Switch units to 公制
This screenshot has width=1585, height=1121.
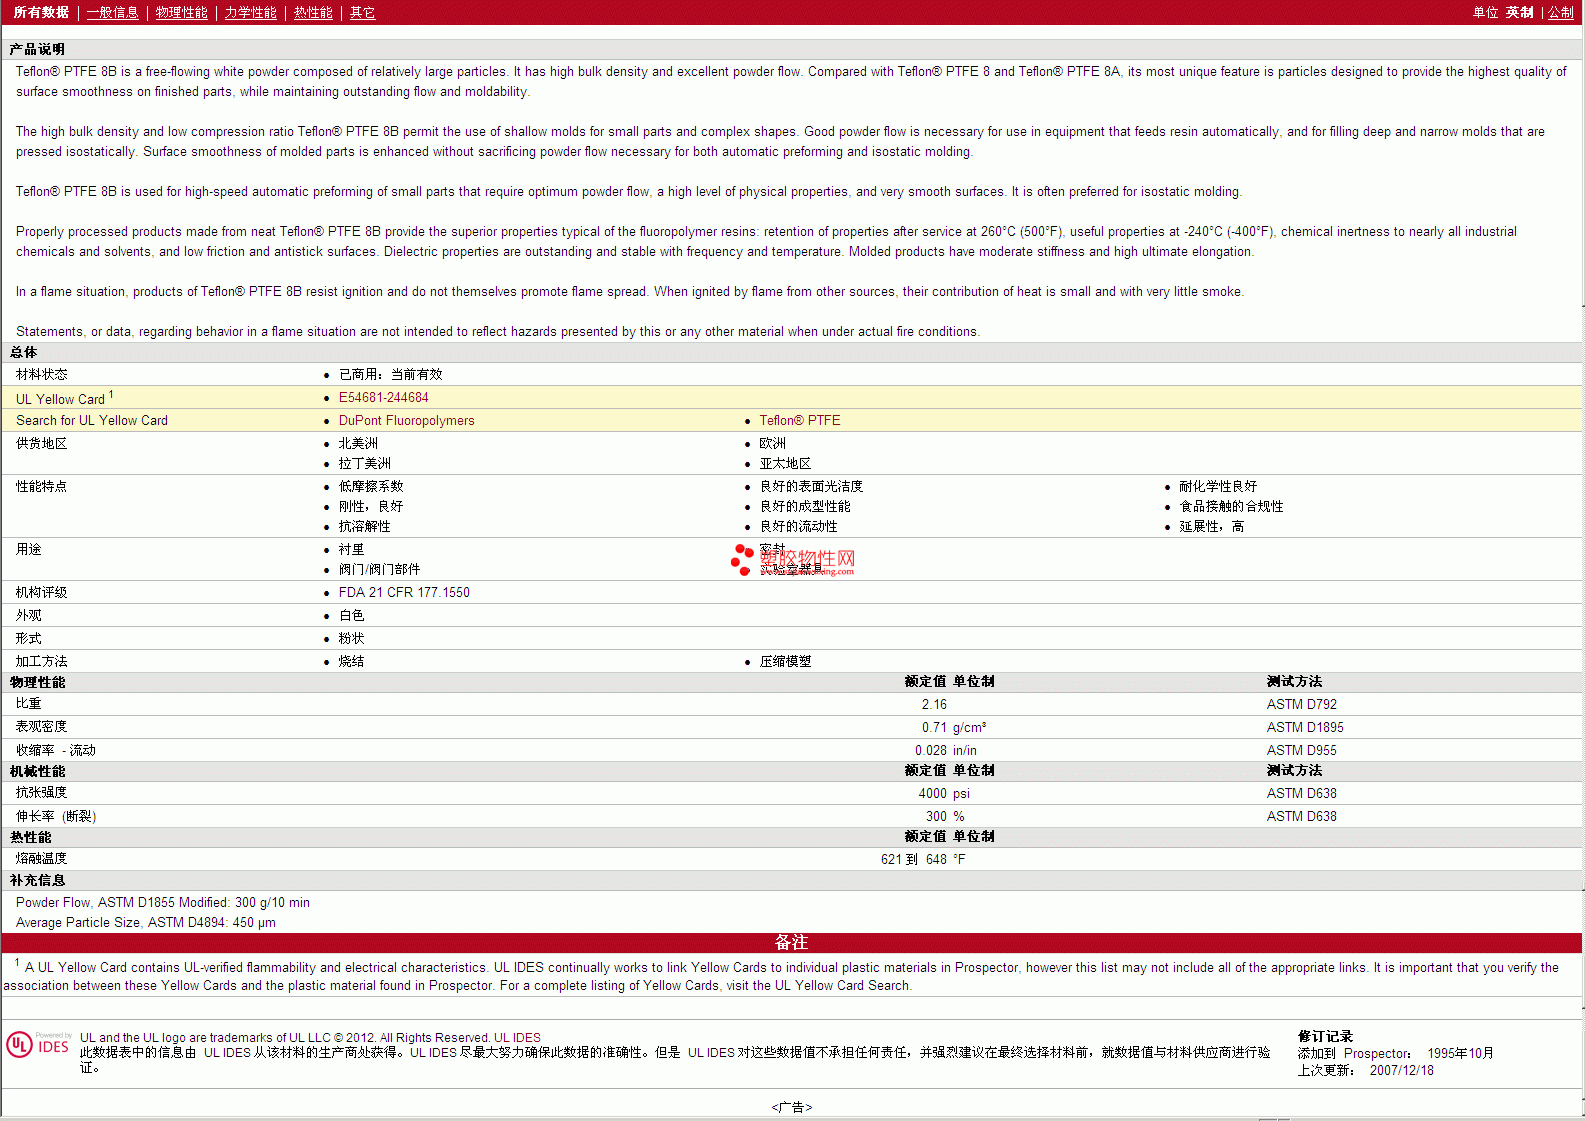(x=1560, y=12)
